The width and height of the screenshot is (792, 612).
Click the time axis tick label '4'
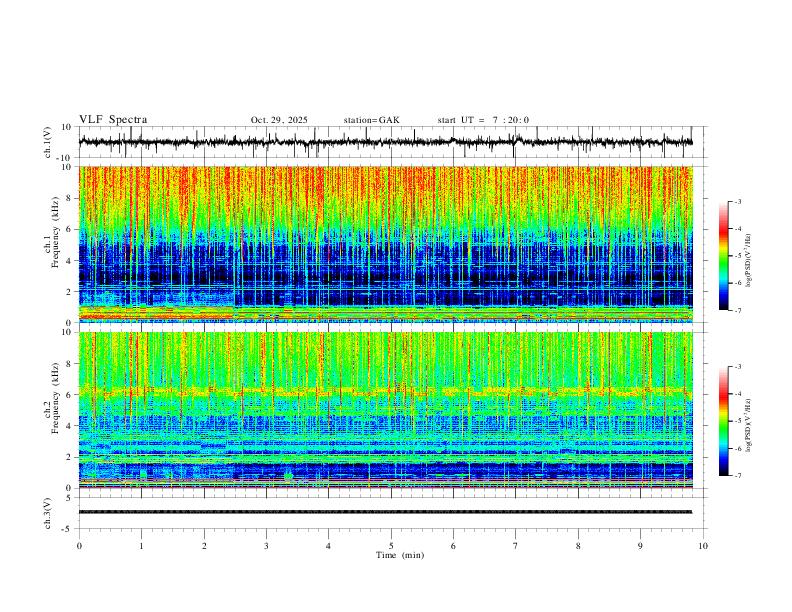click(328, 546)
